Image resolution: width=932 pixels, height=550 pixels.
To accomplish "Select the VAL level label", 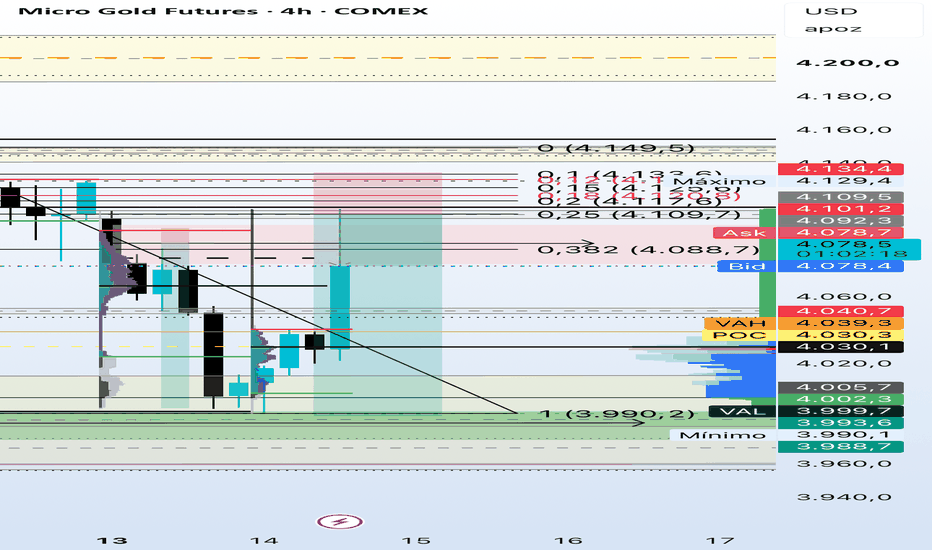I will pyautogui.click(x=742, y=411).
